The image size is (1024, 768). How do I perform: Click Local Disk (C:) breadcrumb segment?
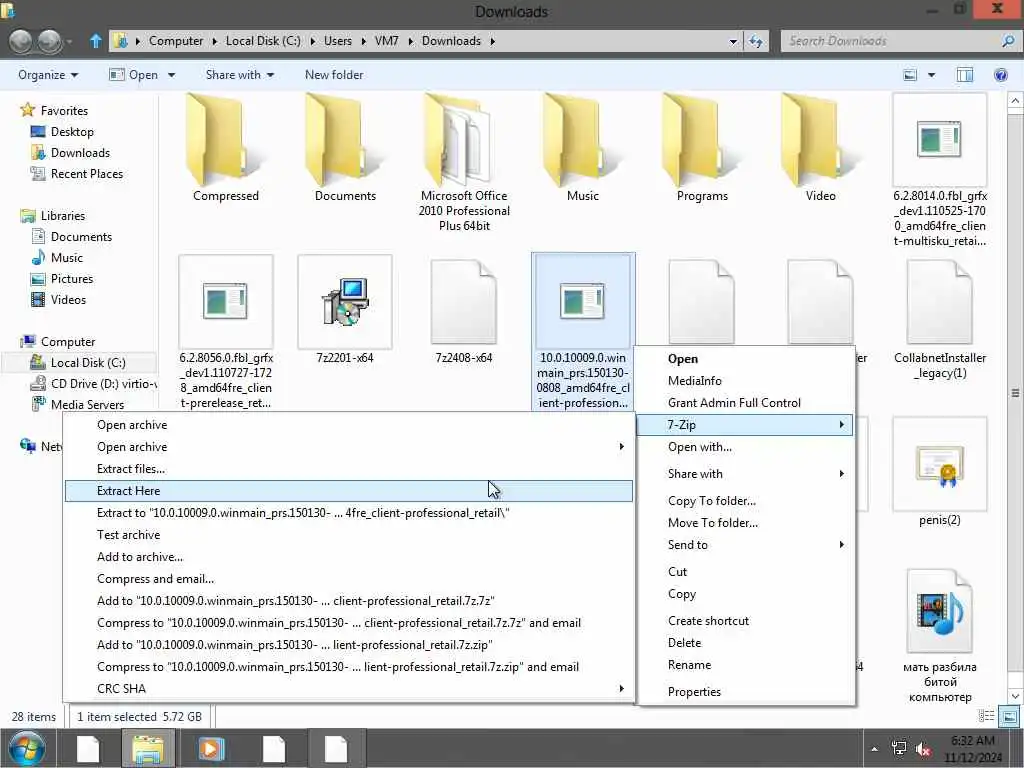263,40
